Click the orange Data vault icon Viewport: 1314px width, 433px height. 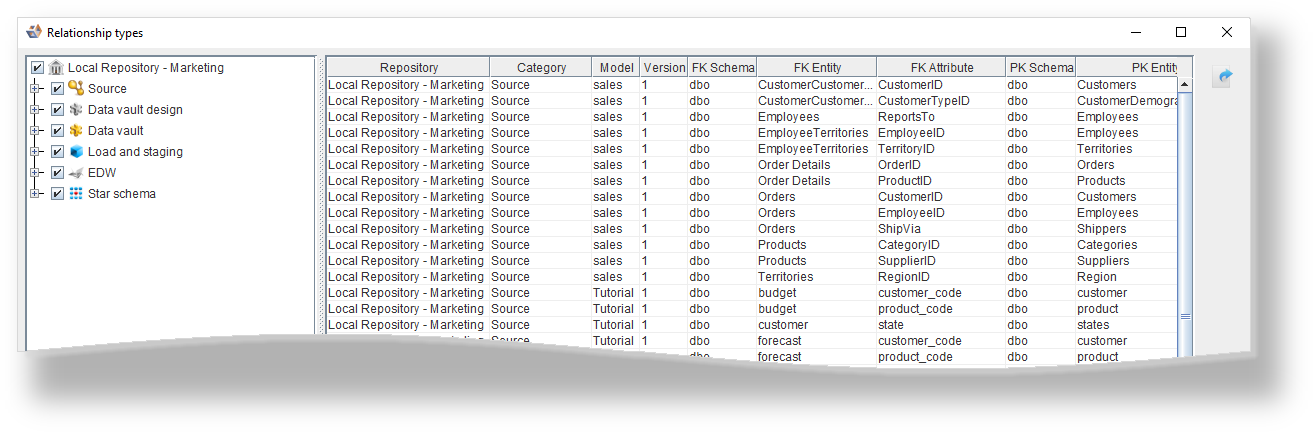[76, 131]
